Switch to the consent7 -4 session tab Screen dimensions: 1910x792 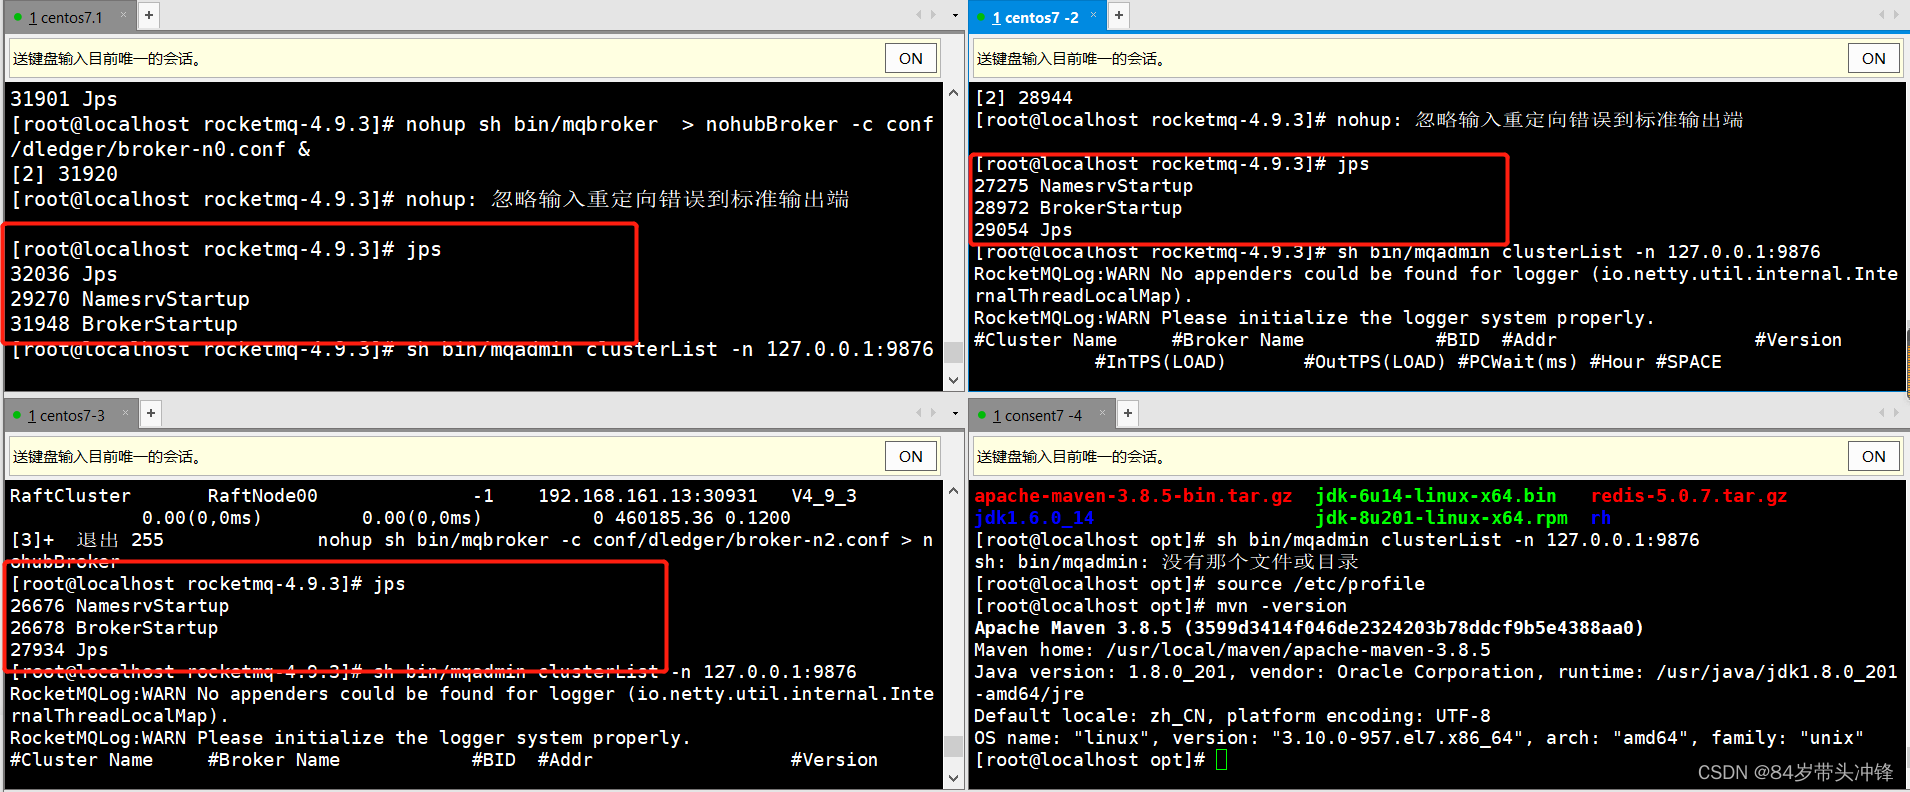(1038, 415)
